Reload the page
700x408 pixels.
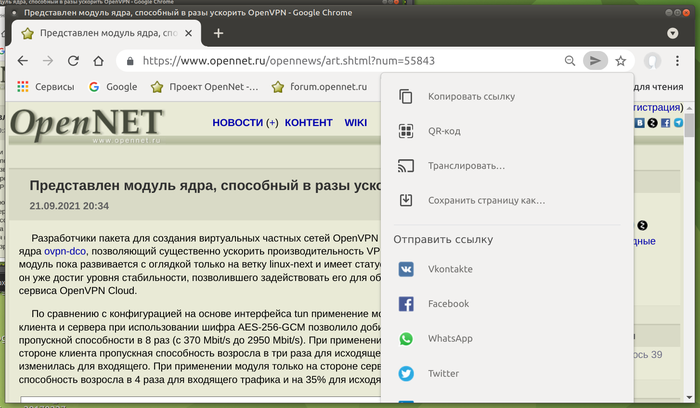[72, 61]
